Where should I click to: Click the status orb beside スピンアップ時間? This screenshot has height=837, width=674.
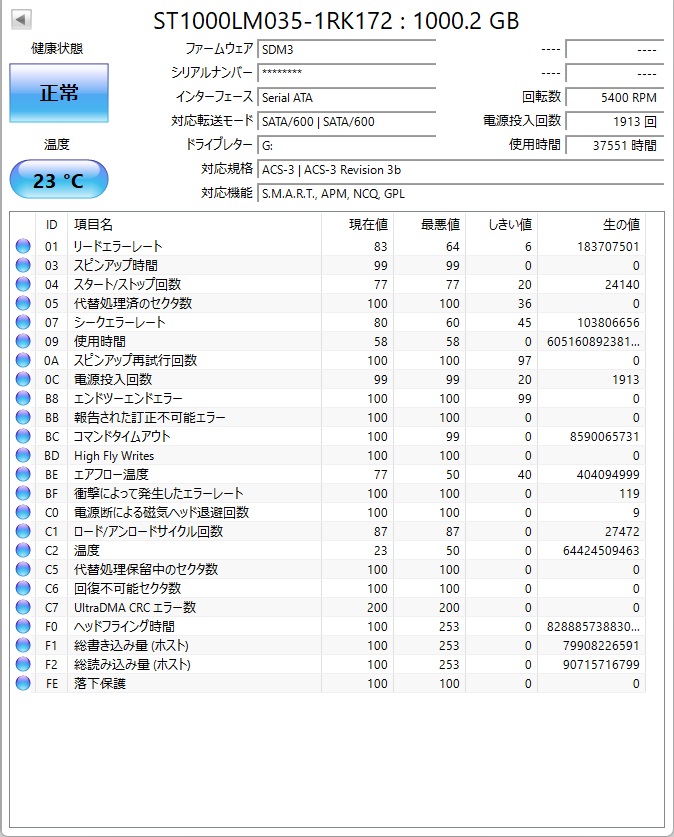[x=23, y=265]
